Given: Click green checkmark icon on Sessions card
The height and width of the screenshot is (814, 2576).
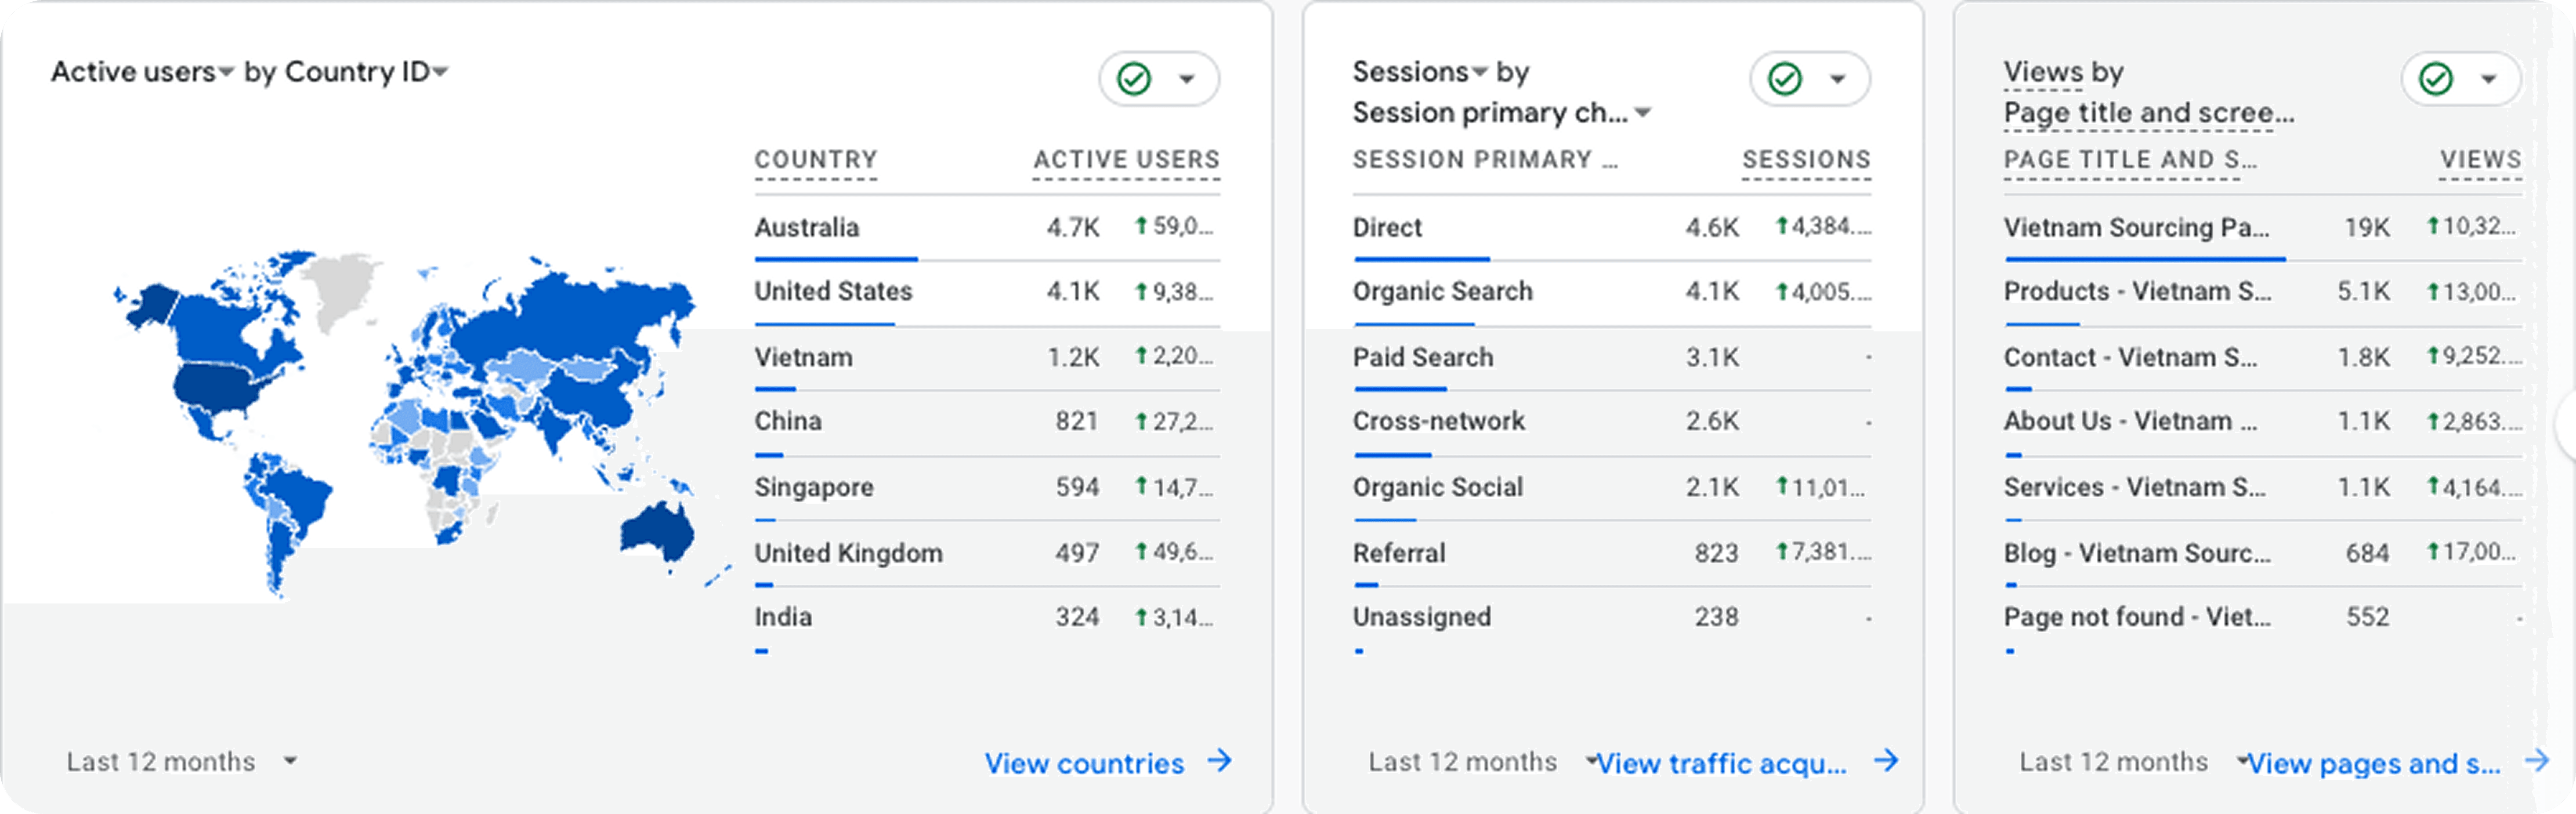Looking at the screenshot, I should click(x=1784, y=78).
